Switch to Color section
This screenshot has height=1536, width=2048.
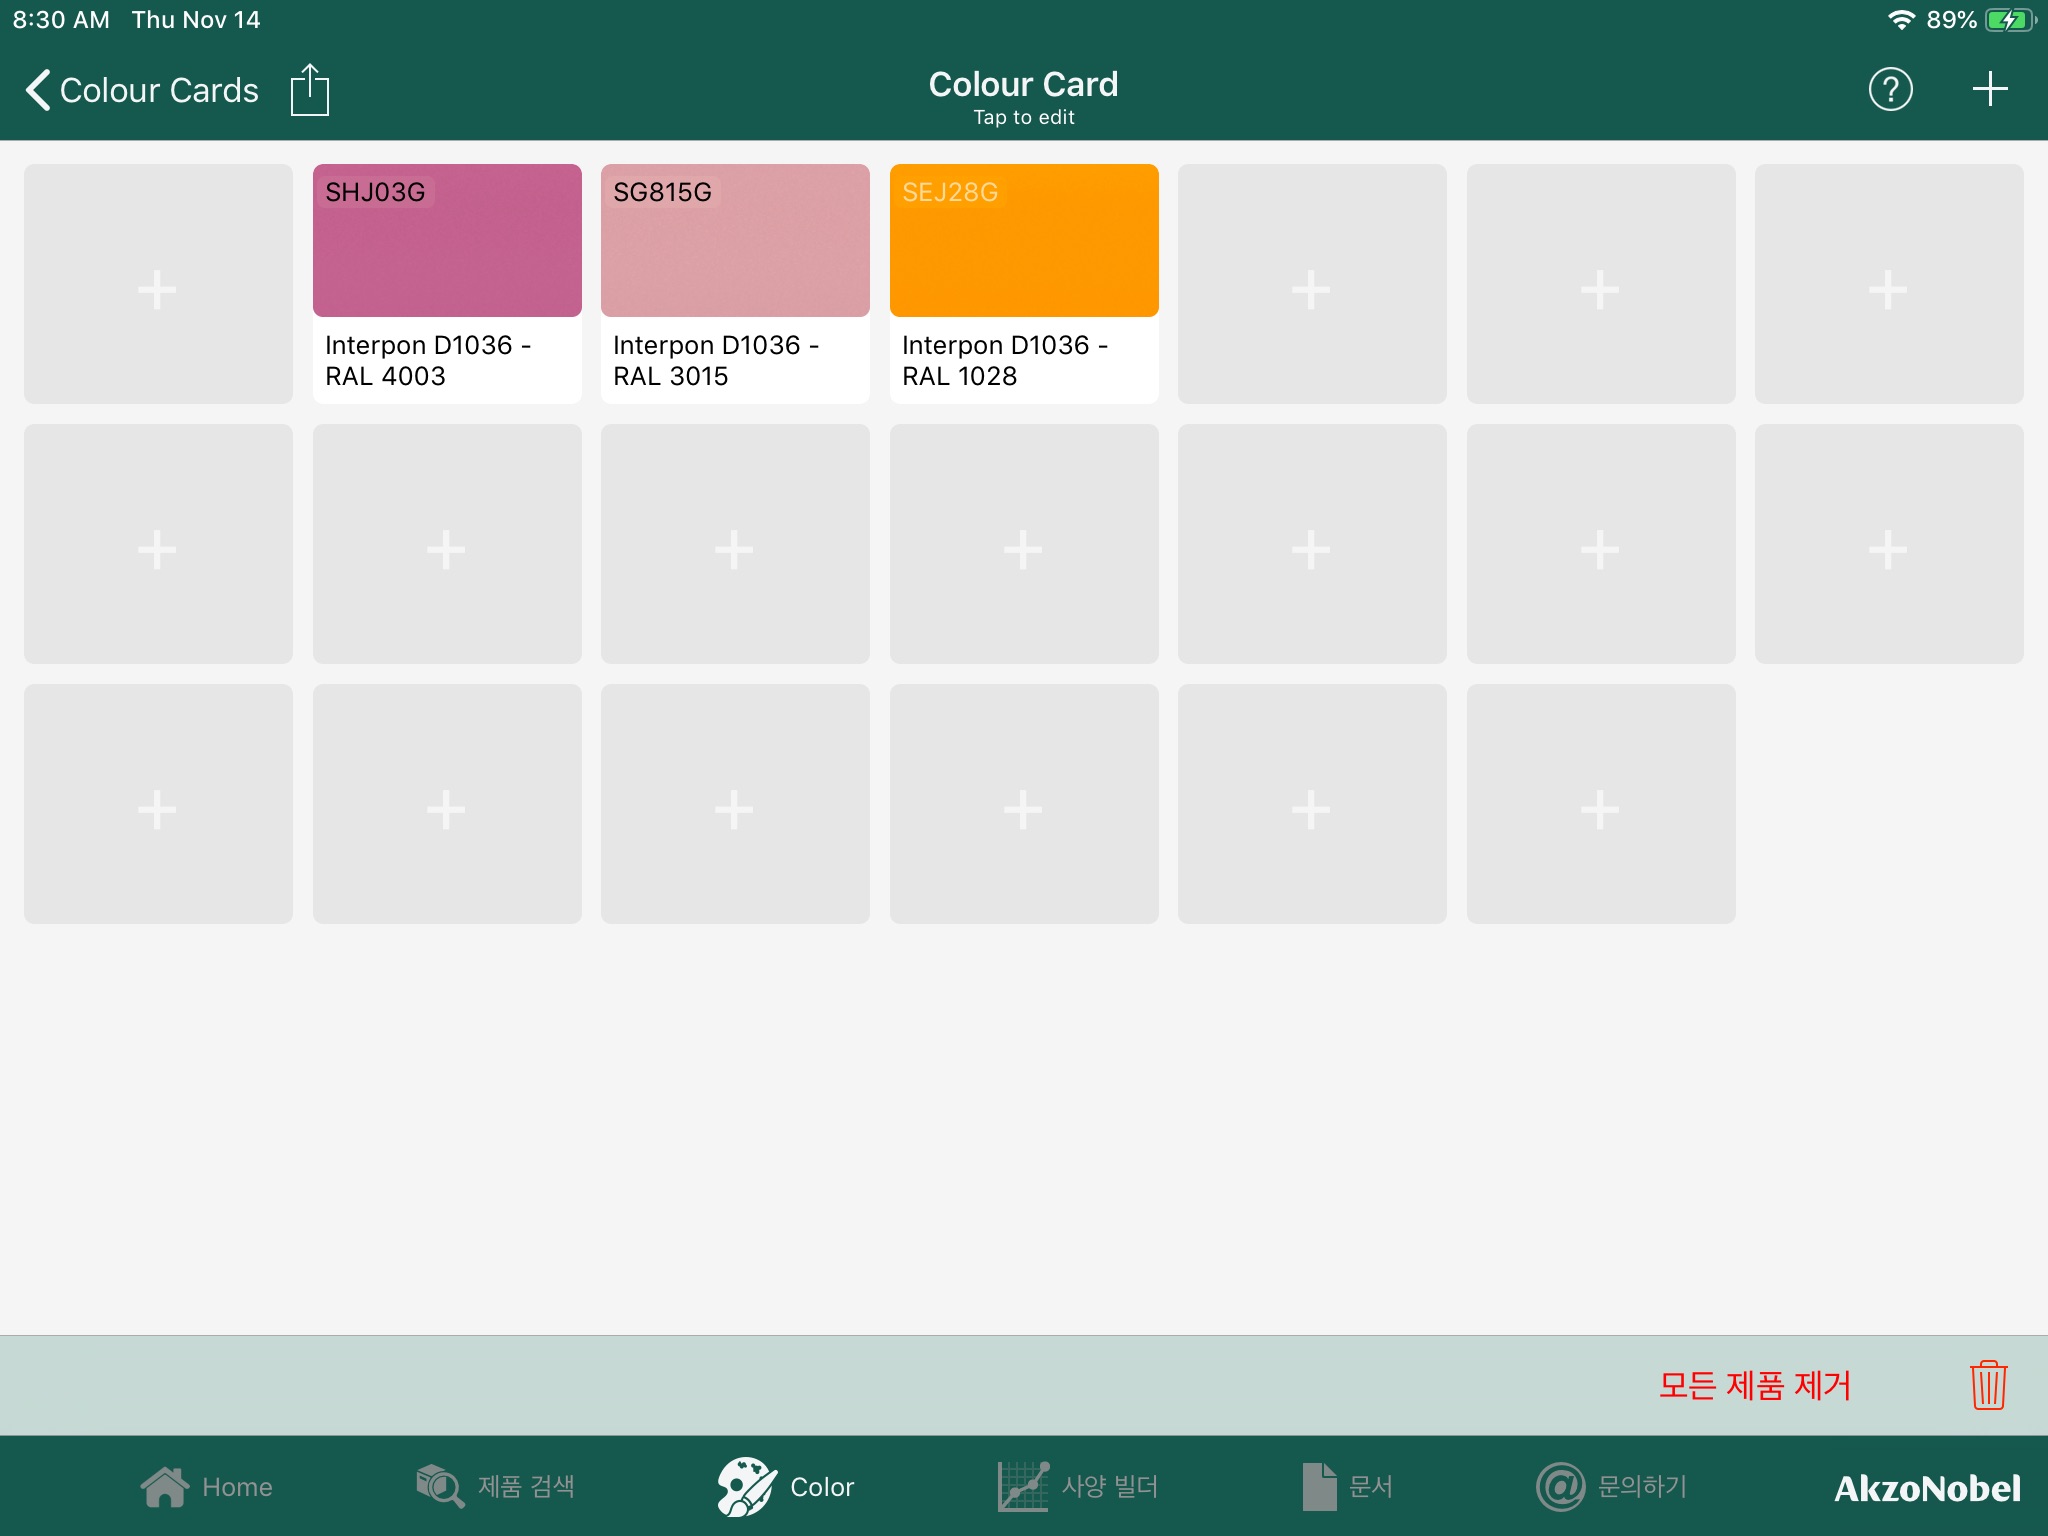[782, 1486]
